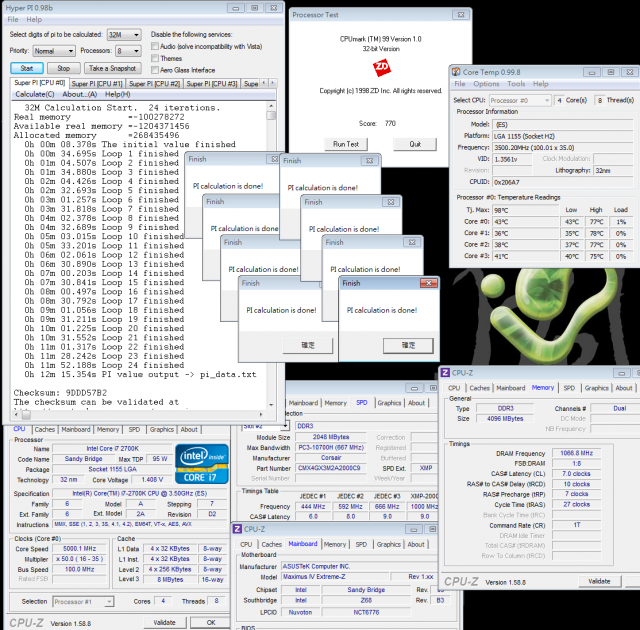Enable Audio incompatibility checkbox
The width and height of the screenshot is (640, 630).
[x=155, y=46]
